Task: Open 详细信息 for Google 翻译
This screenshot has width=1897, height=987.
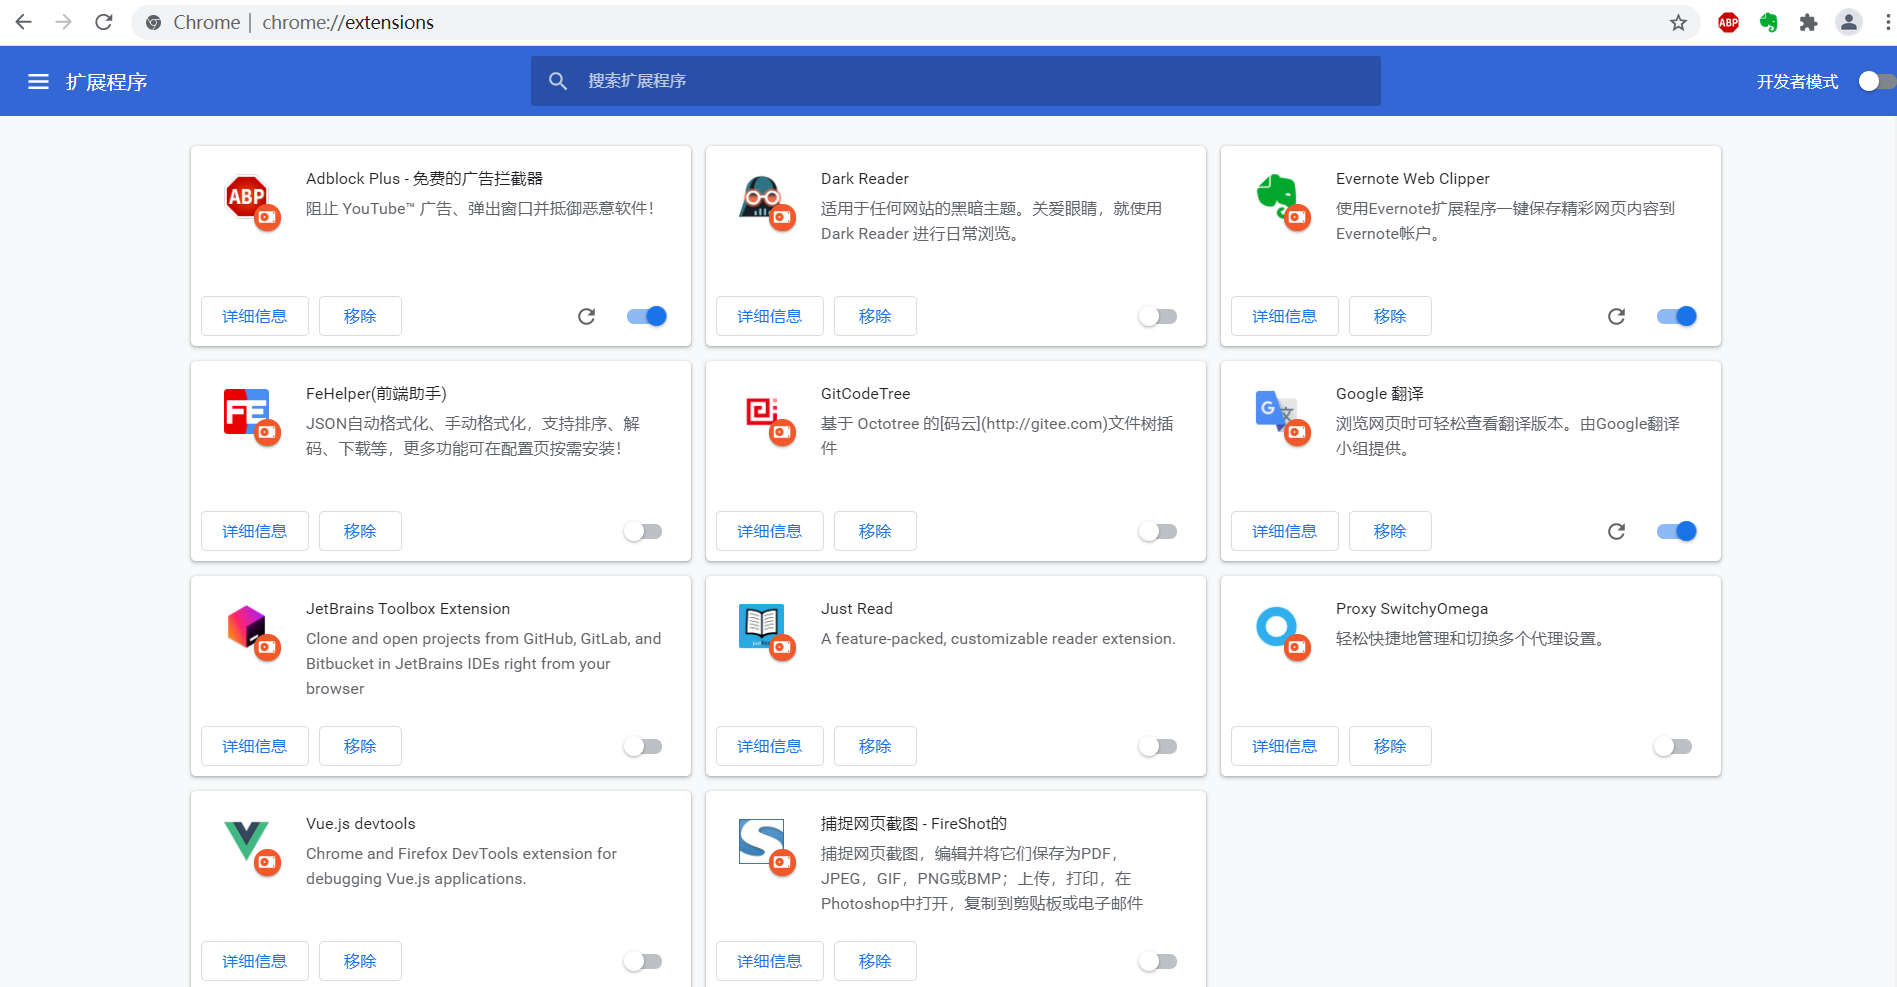Action: pos(1285,531)
